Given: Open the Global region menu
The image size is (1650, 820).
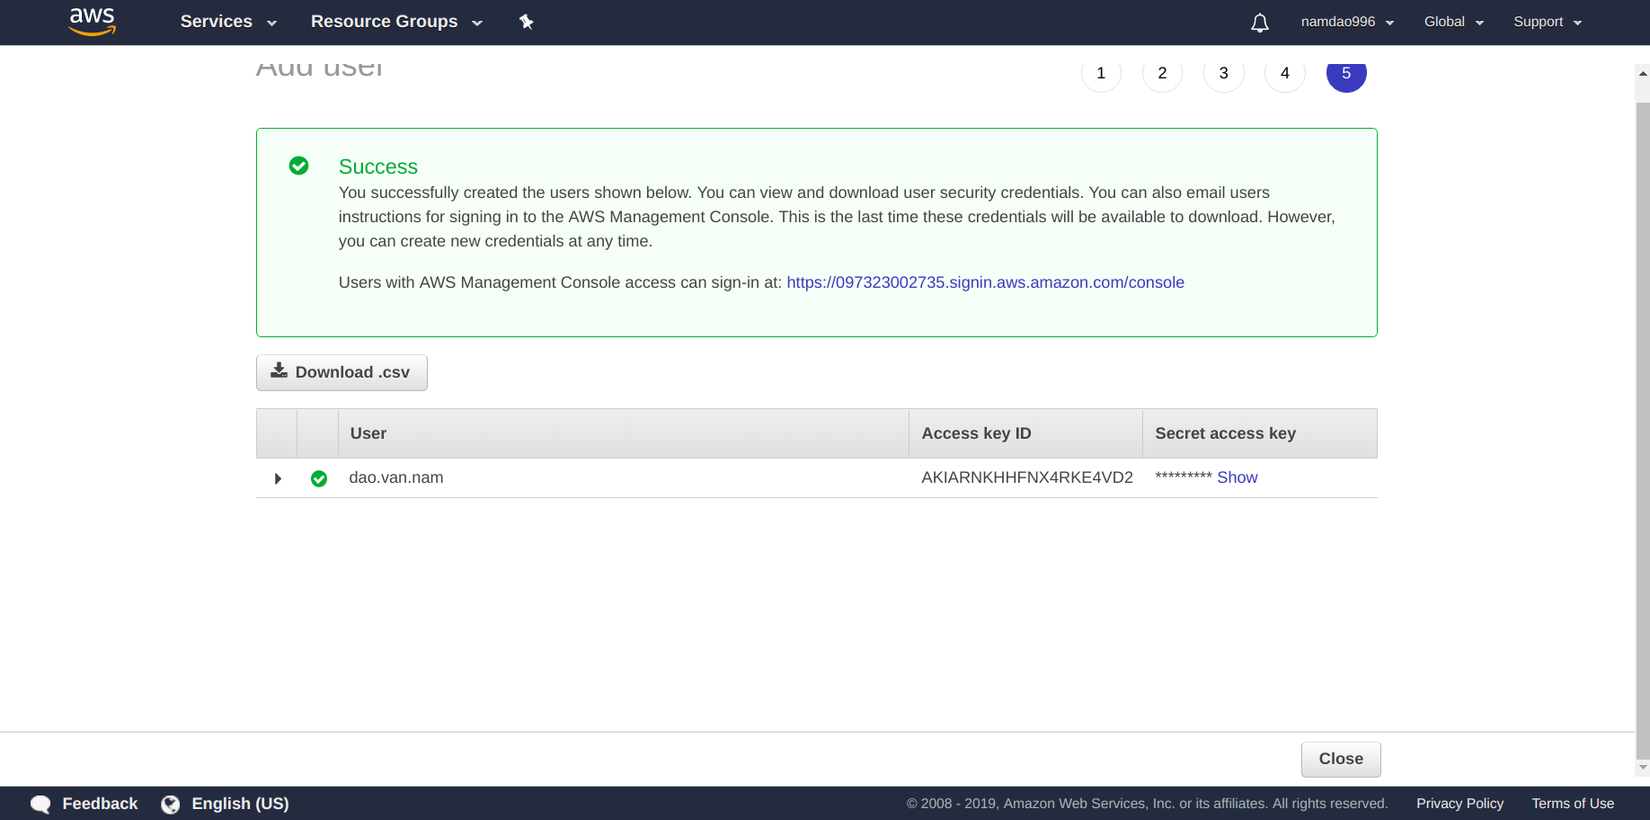Looking at the screenshot, I should (1453, 22).
